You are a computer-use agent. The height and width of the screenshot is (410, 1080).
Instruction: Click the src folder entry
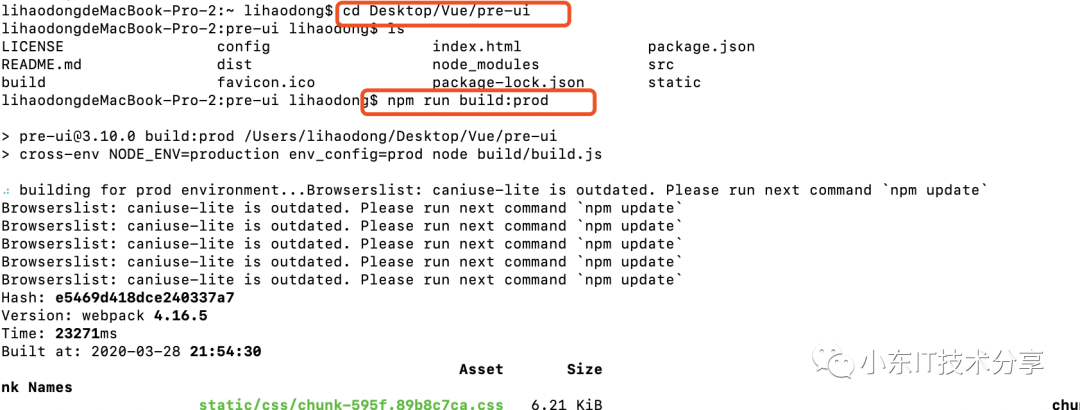pos(661,65)
